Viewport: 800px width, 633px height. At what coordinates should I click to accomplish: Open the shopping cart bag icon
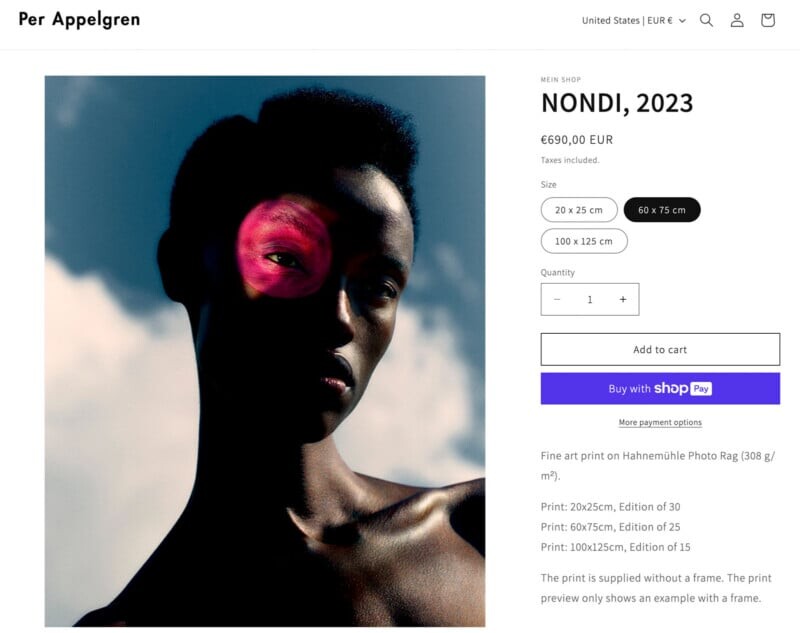[767, 20]
